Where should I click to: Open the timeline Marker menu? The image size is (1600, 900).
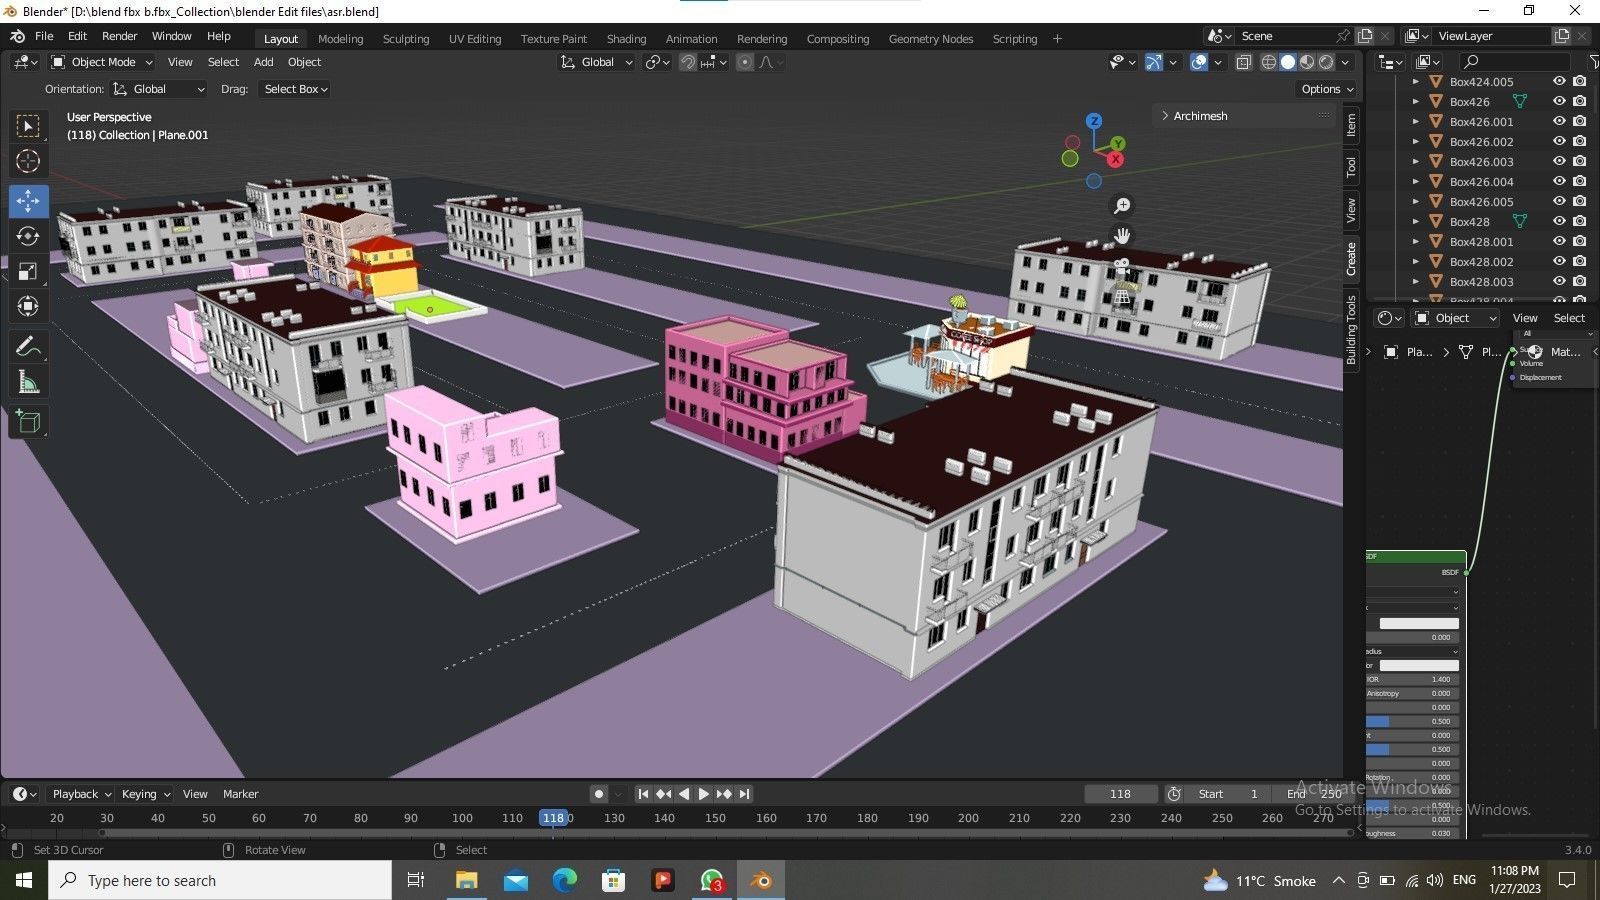(x=240, y=794)
